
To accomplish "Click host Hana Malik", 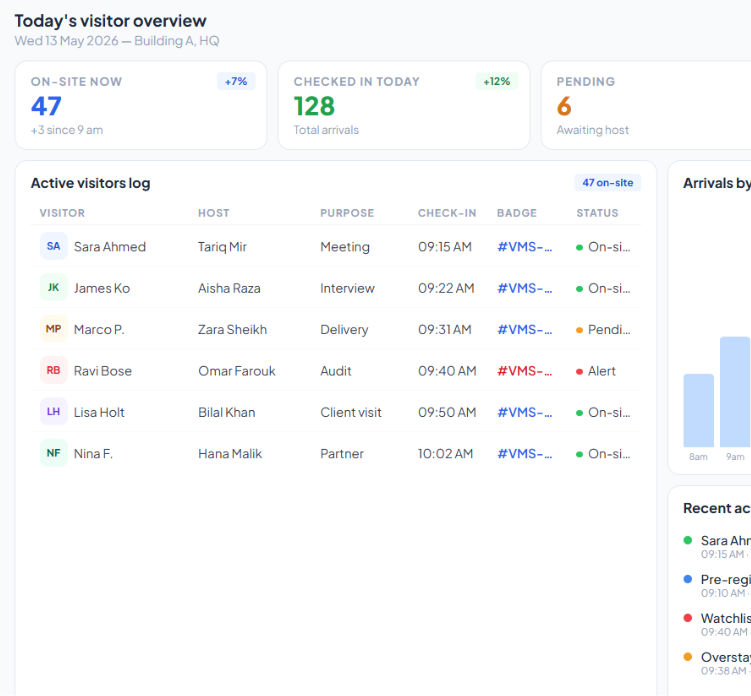I will click(230, 454).
